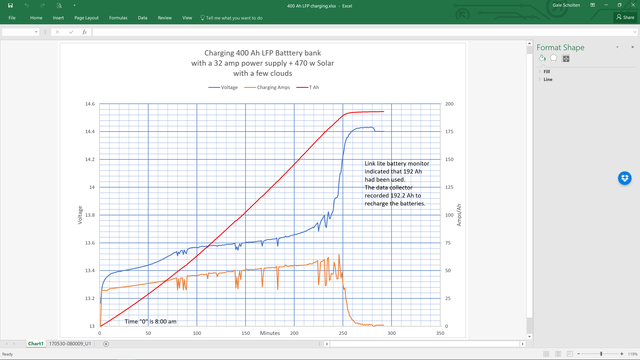This screenshot has height=360, width=640.
Task: Click vertical scrollbar down arrow
Action: pos(529,337)
